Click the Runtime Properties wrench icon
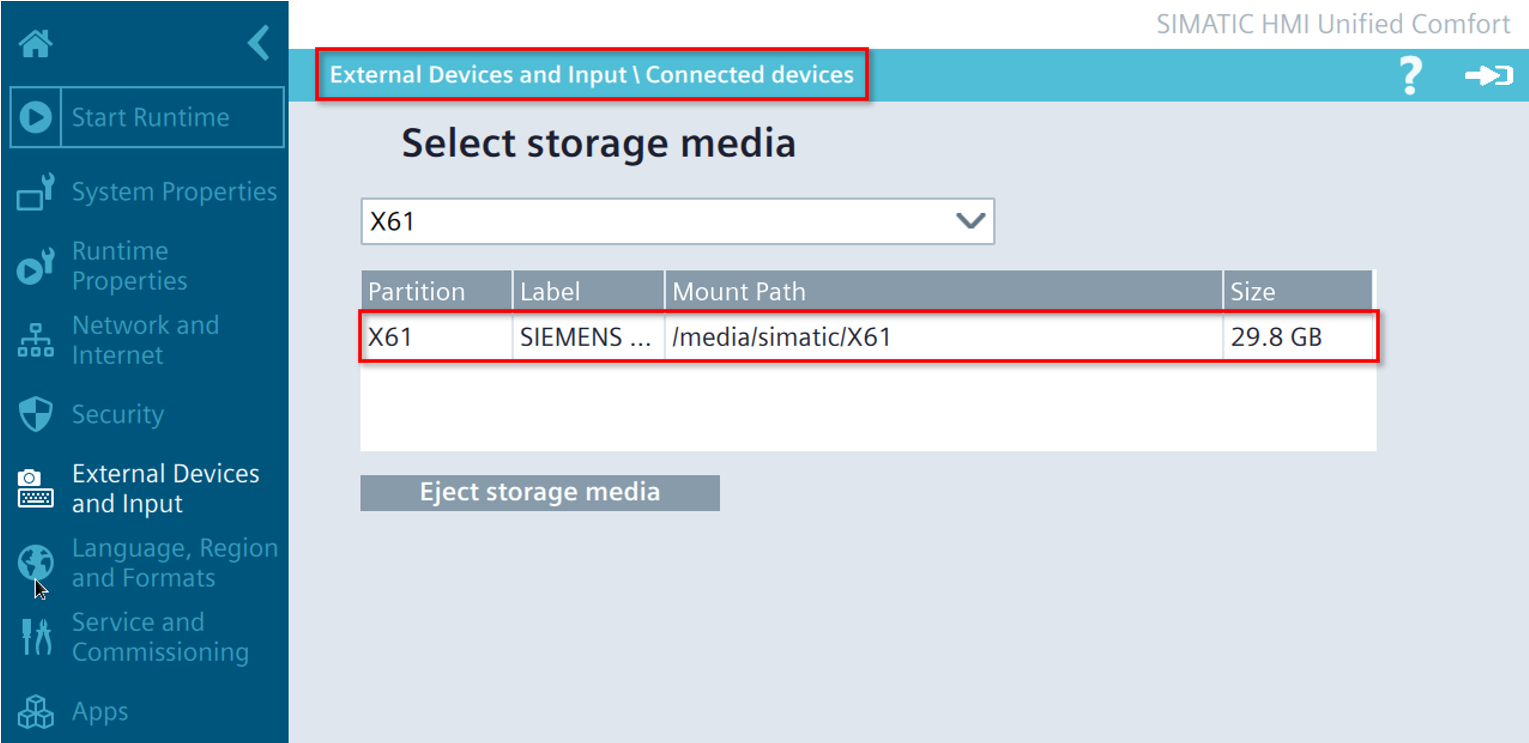1529x743 pixels. [36, 266]
